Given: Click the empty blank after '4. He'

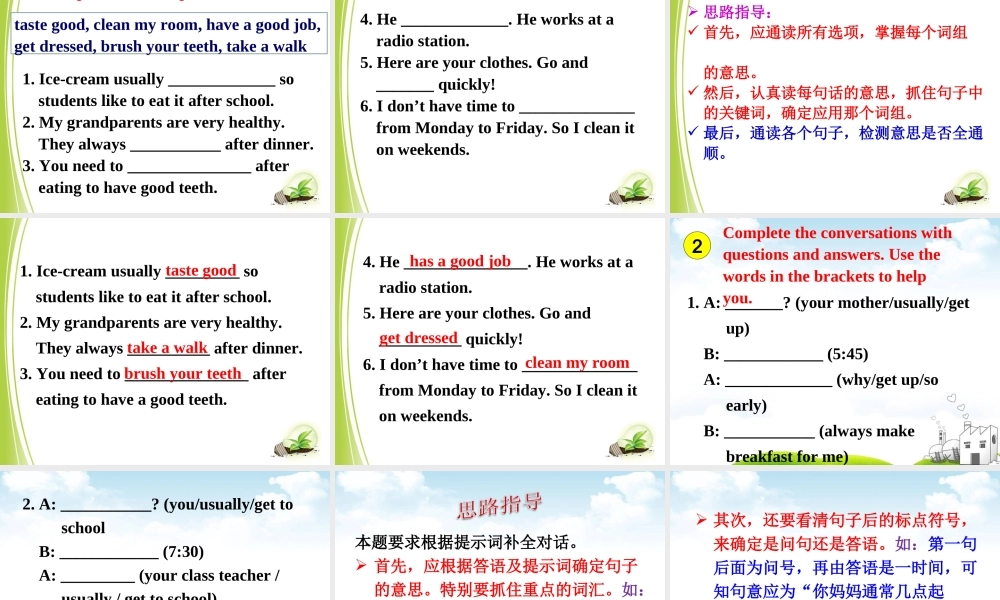Looking at the screenshot, I should tap(455, 22).
